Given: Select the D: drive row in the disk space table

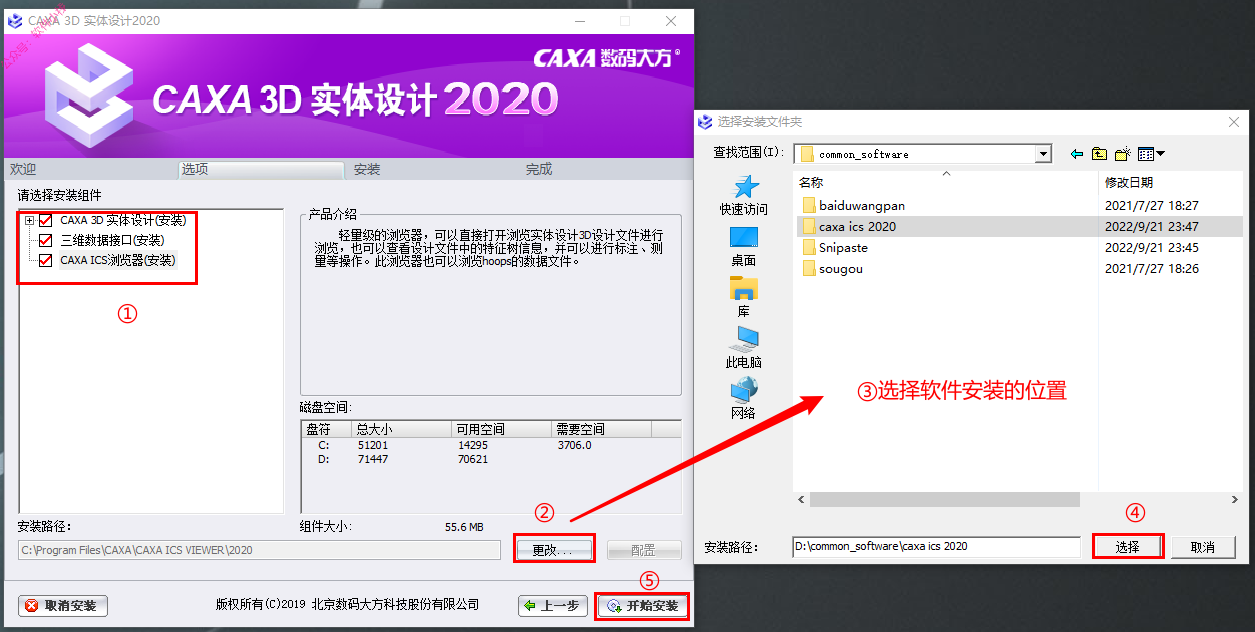Looking at the screenshot, I should point(490,459).
